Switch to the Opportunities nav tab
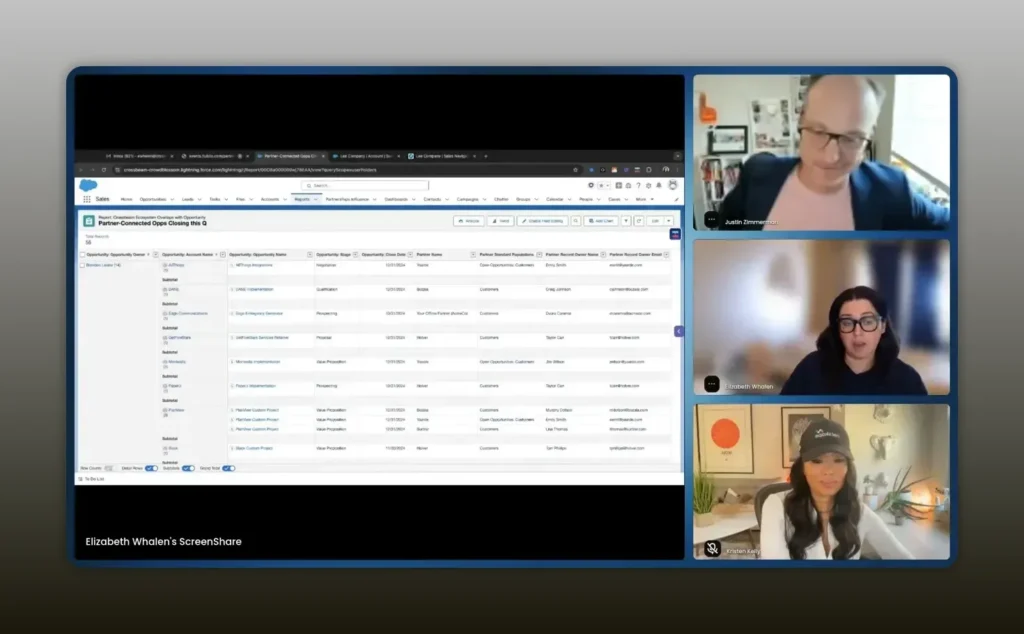The image size is (1024, 634). click(x=153, y=199)
